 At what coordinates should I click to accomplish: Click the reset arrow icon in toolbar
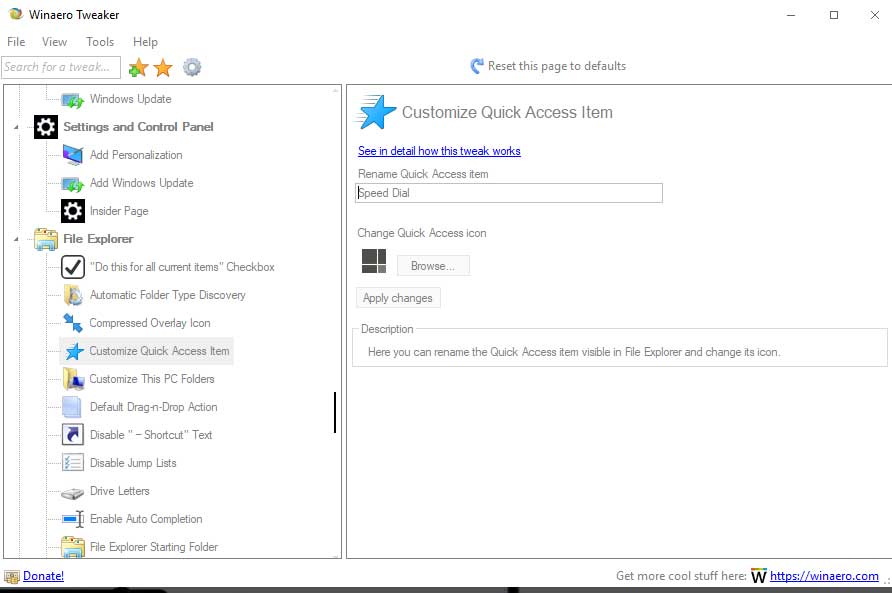[x=477, y=66]
